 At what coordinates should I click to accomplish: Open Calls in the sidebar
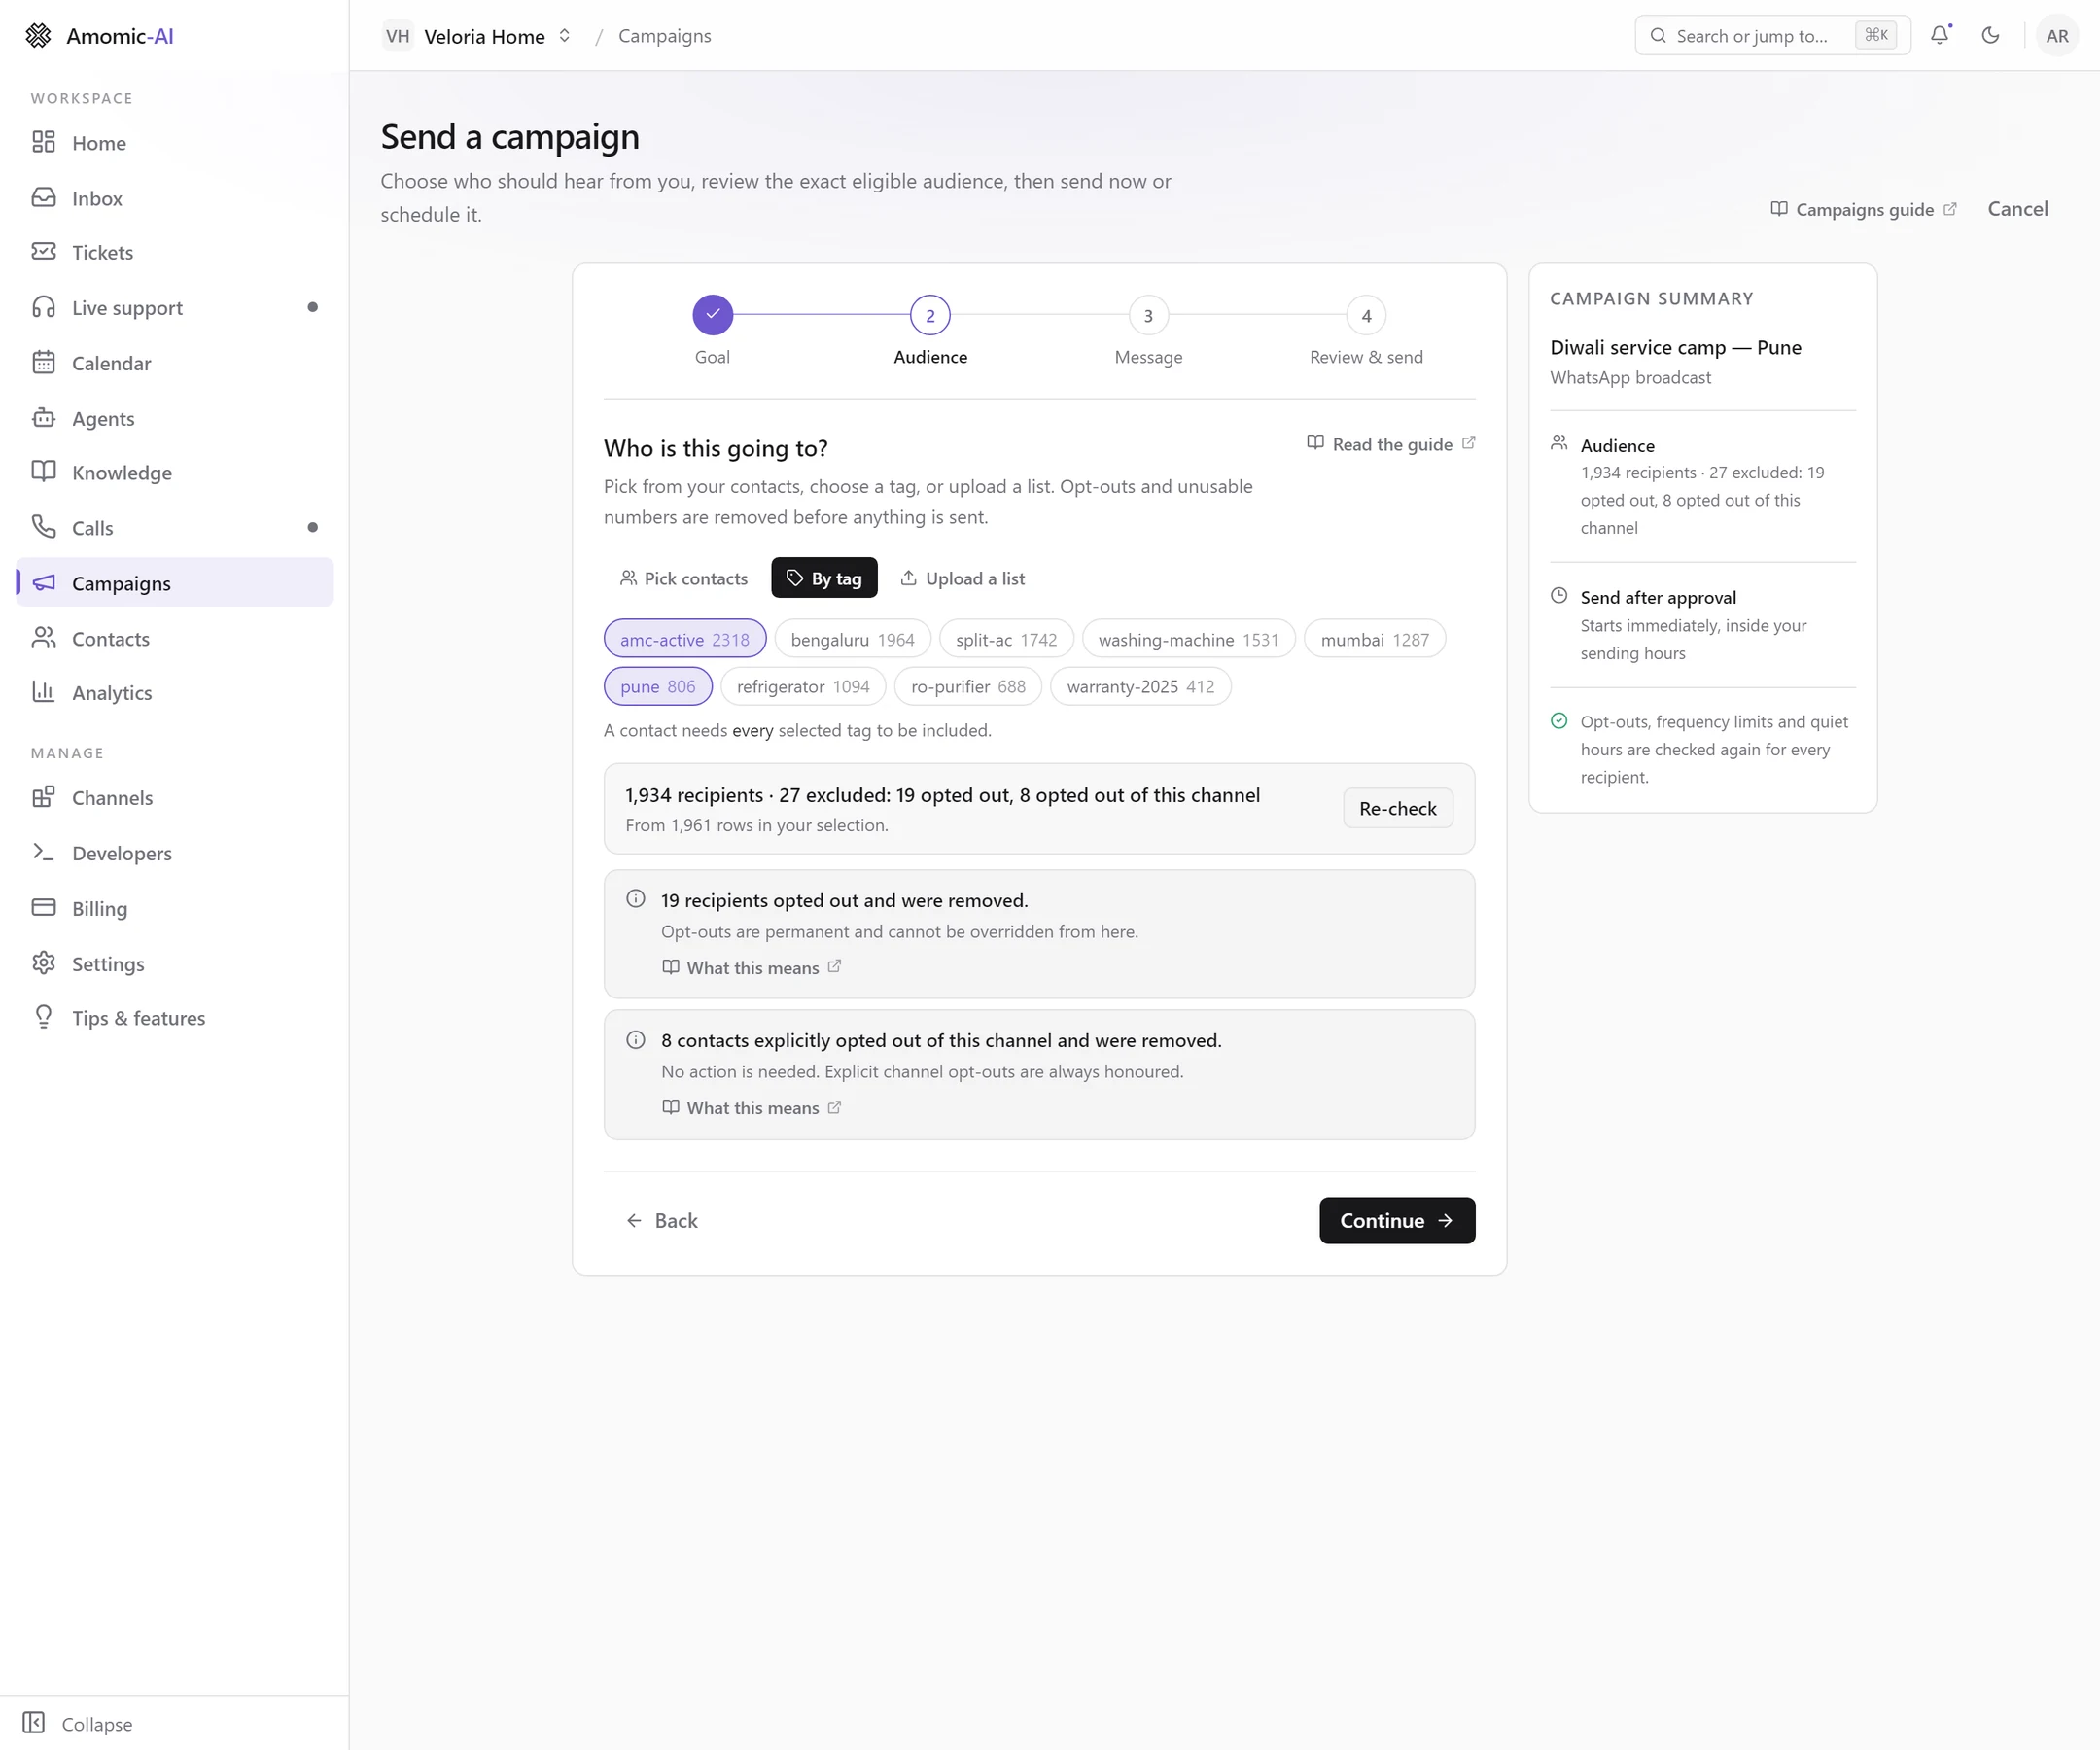pos(175,527)
